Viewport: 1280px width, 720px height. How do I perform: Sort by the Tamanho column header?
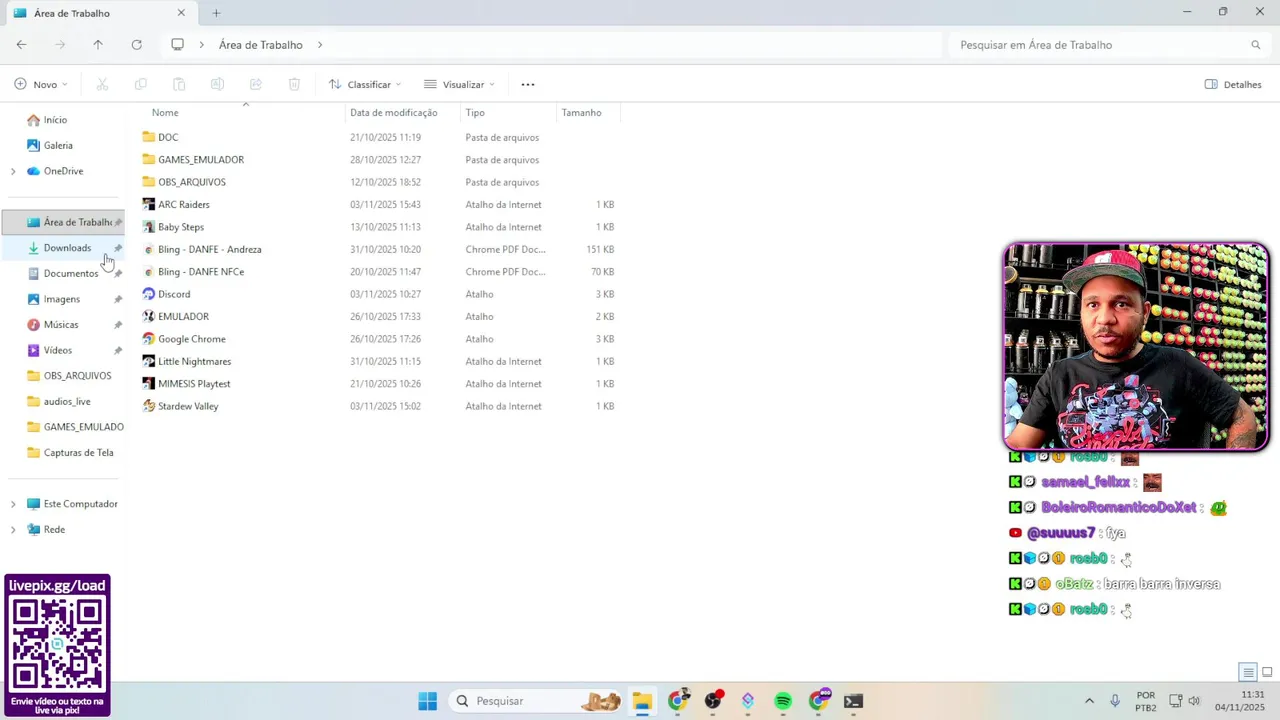[581, 113]
